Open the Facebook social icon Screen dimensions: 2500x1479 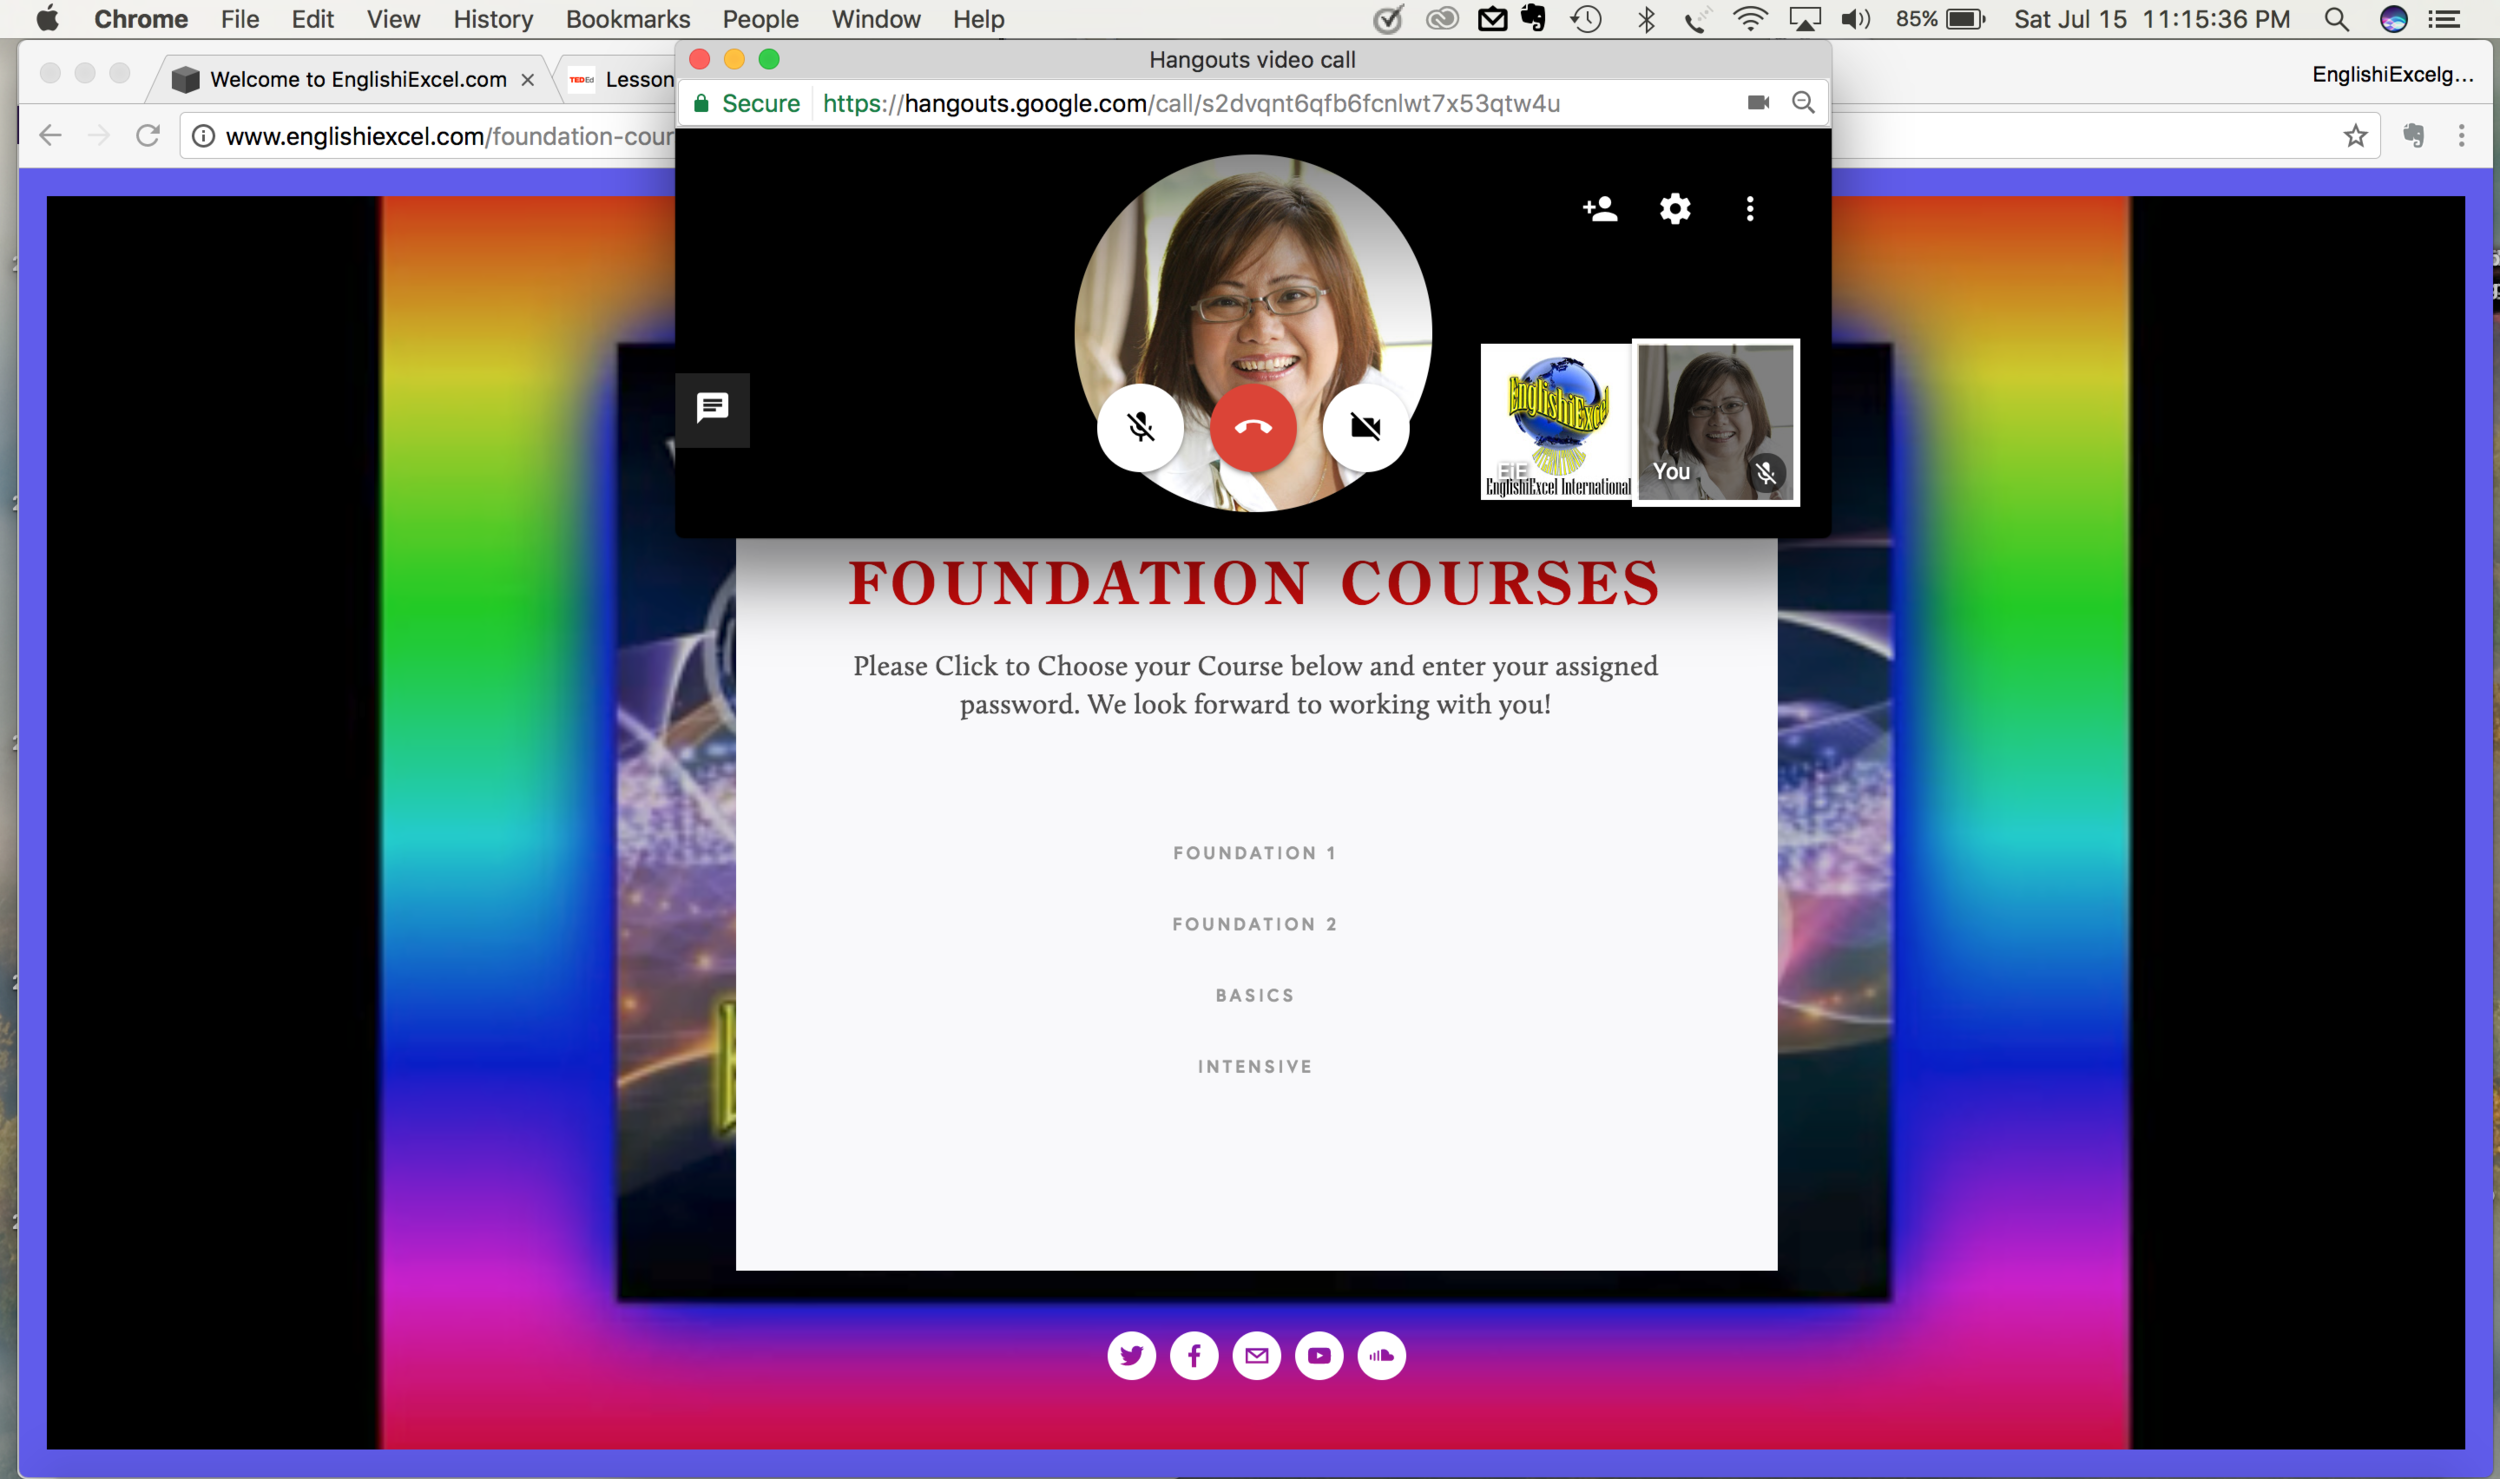pyautogui.click(x=1194, y=1355)
